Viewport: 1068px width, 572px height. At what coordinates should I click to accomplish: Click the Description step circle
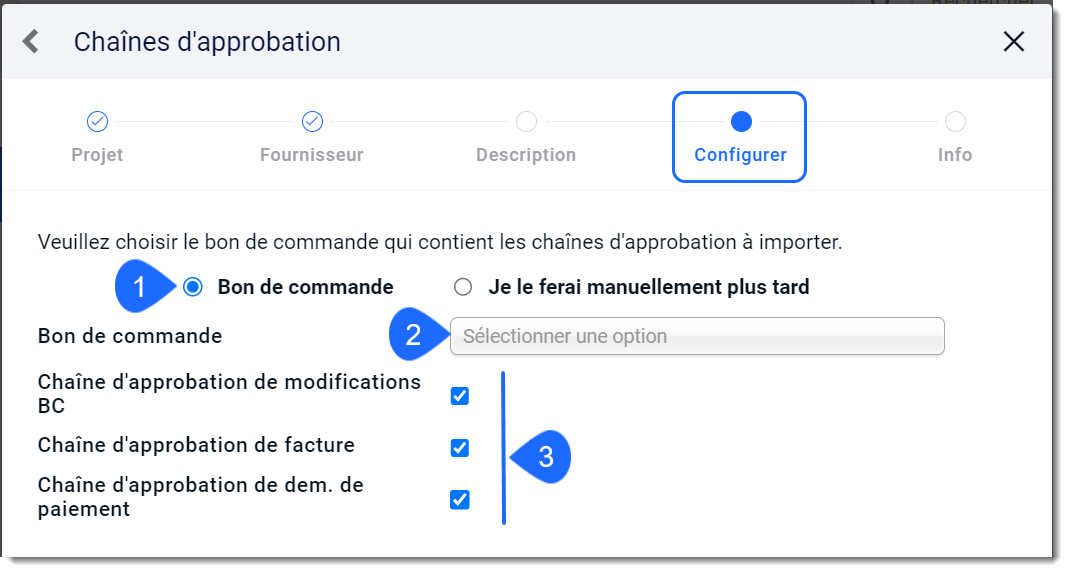click(x=526, y=122)
